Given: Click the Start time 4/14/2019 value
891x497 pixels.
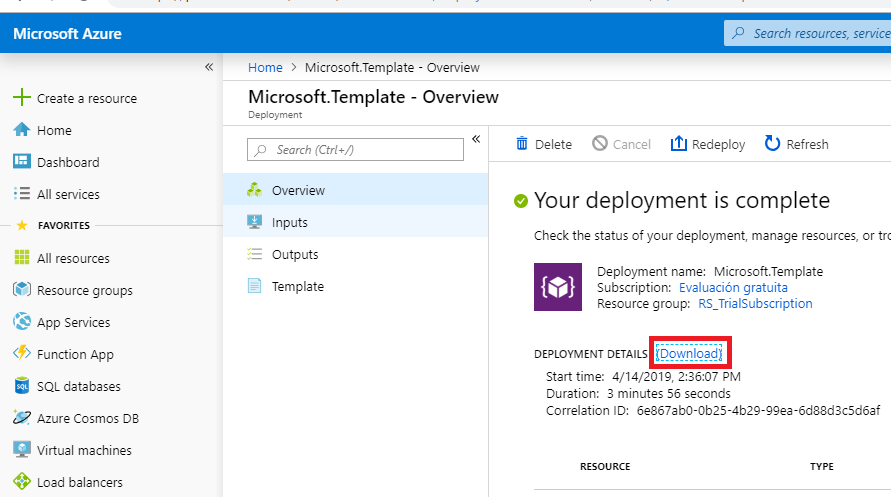Looking at the screenshot, I should [676, 377].
